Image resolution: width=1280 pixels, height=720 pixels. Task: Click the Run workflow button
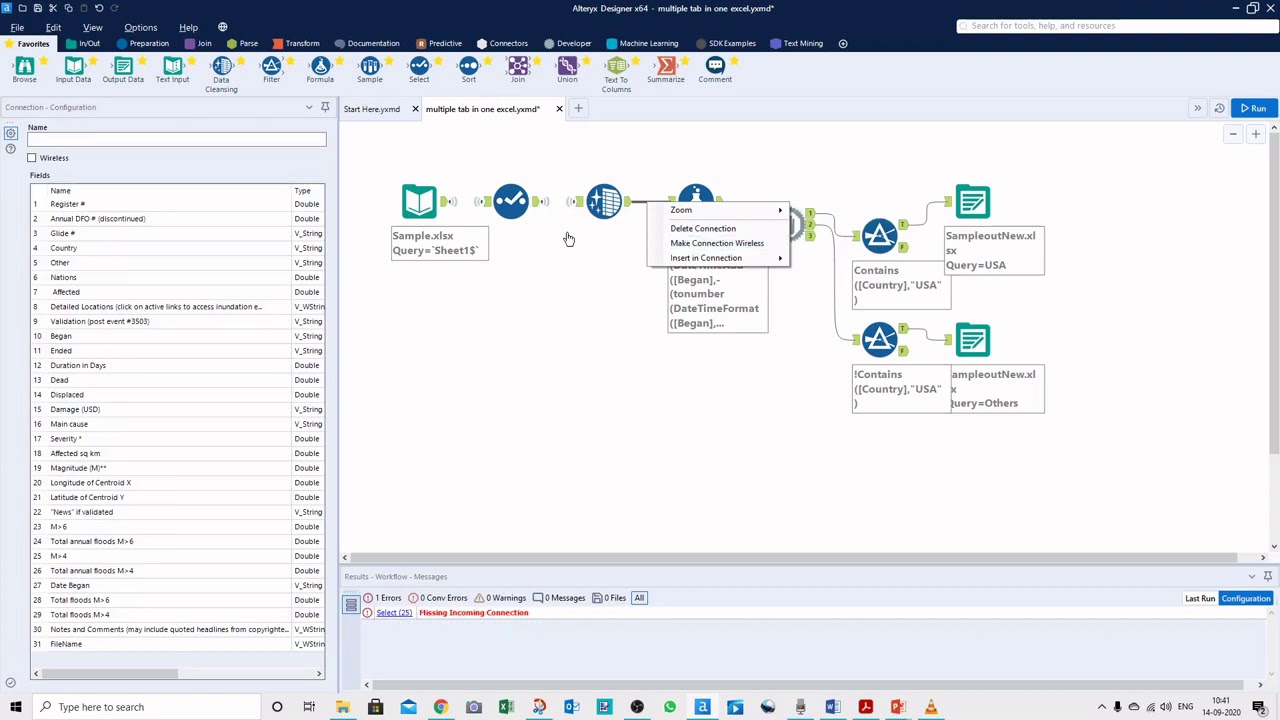(1254, 108)
